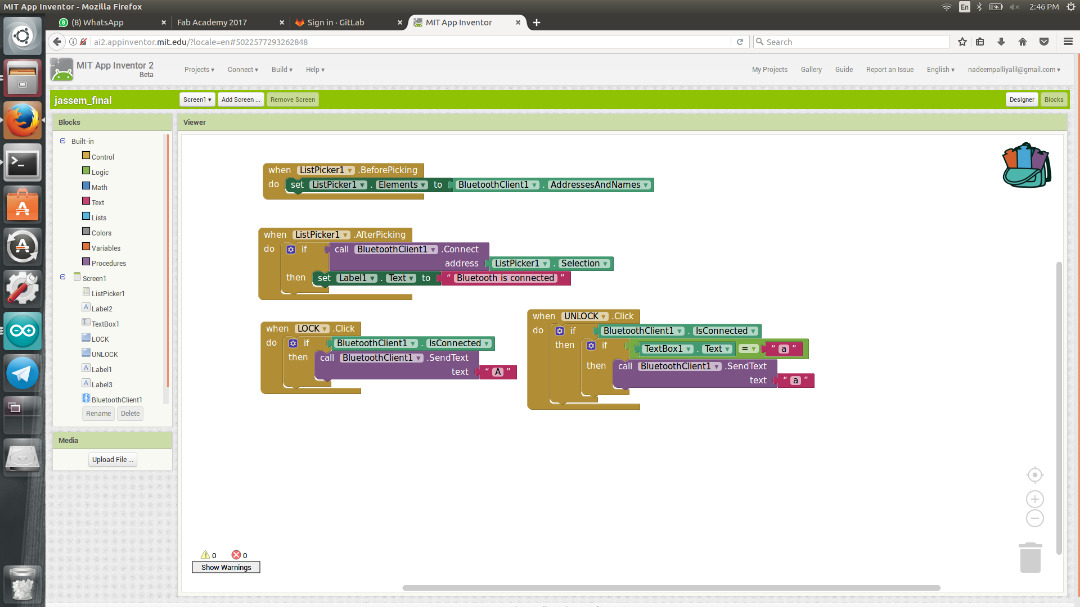The height and width of the screenshot is (607, 1080).
Task: Click Report an Issue link
Action: [890, 70]
